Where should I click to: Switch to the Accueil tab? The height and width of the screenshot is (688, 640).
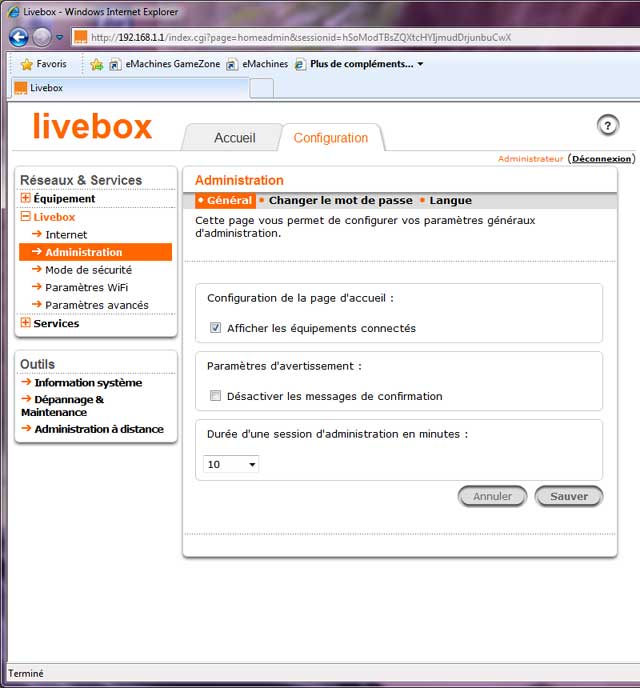(234, 138)
